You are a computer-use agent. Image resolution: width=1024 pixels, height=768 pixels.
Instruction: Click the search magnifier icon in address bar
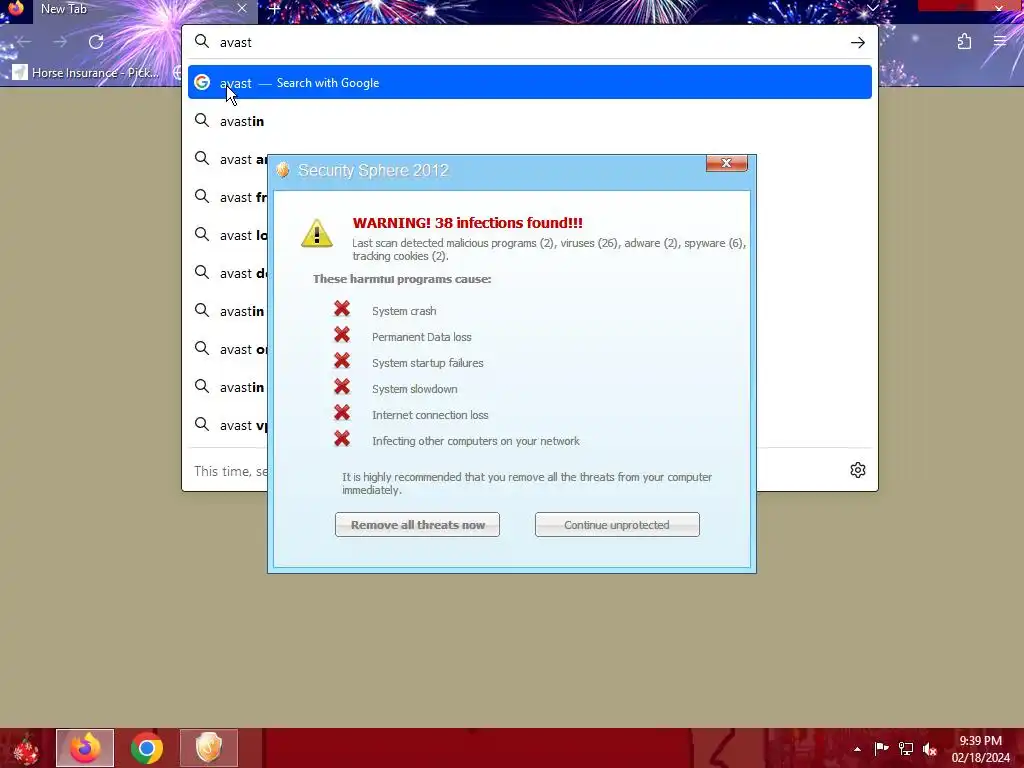point(202,42)
